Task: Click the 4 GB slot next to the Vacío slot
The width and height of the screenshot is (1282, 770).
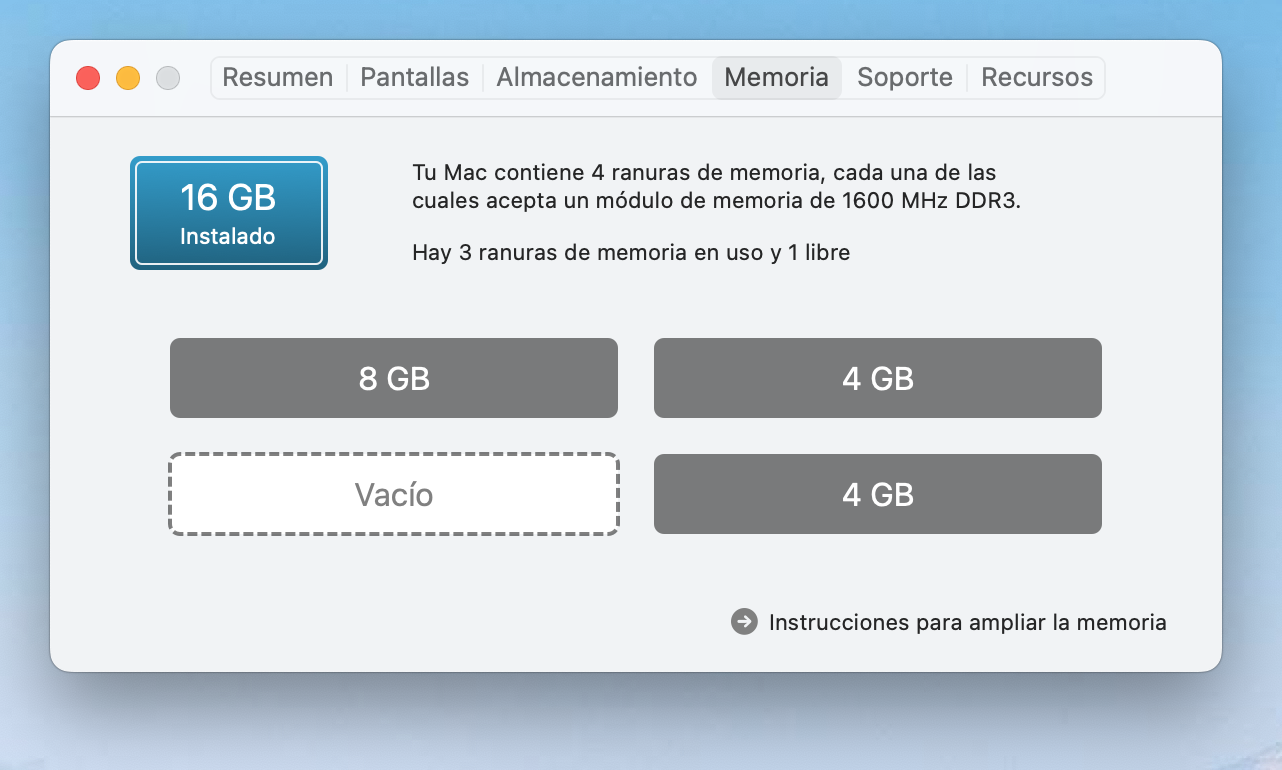Action: (877, 494)
